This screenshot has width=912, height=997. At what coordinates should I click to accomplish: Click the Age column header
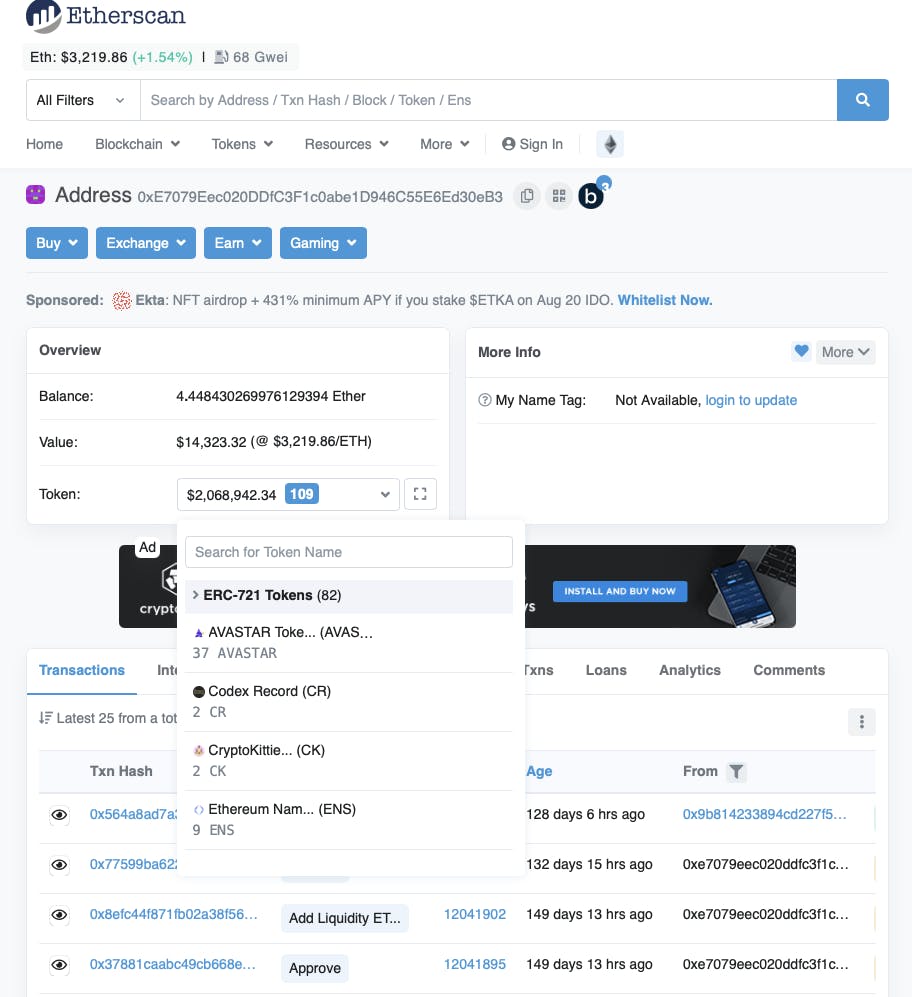pos(539,771)
